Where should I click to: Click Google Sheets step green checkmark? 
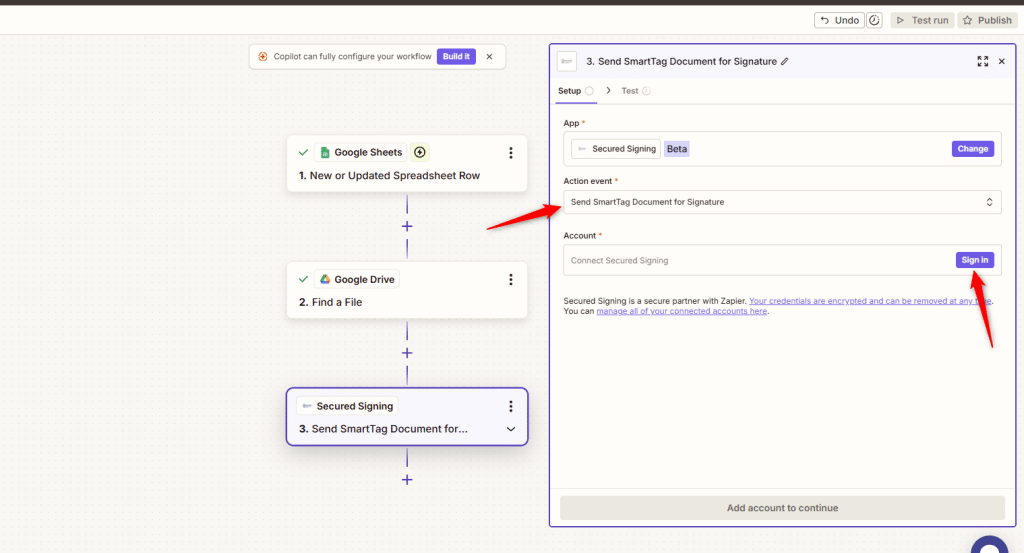pos(303,152)
